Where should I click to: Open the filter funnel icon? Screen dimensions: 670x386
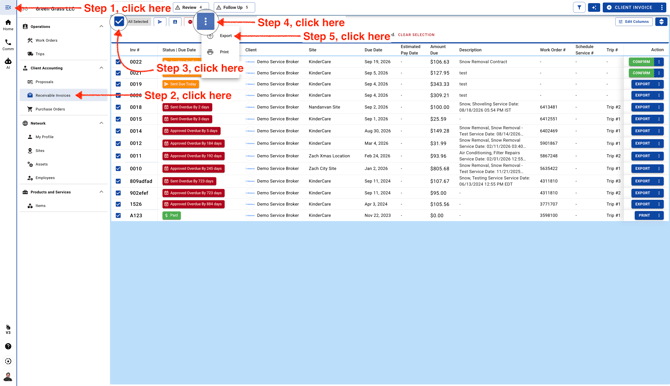point(579,7)
